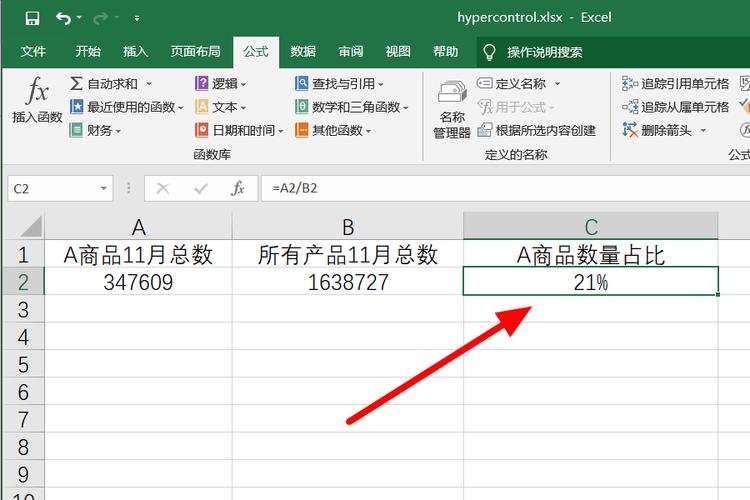Image resolution: width=750 pixels, height=500 pixels.
Task: Switch to the 页面布局 ribbon tab
Action: coord(195,51)
